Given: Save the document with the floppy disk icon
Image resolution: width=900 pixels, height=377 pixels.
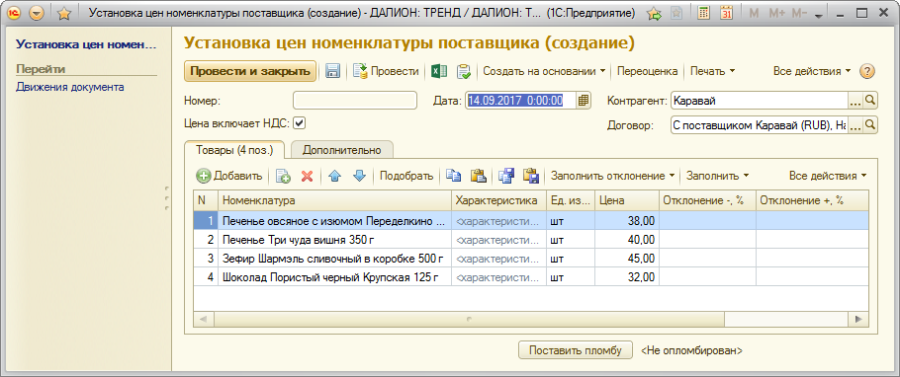Looking at the screenshot, I should [x=333, y=71].
